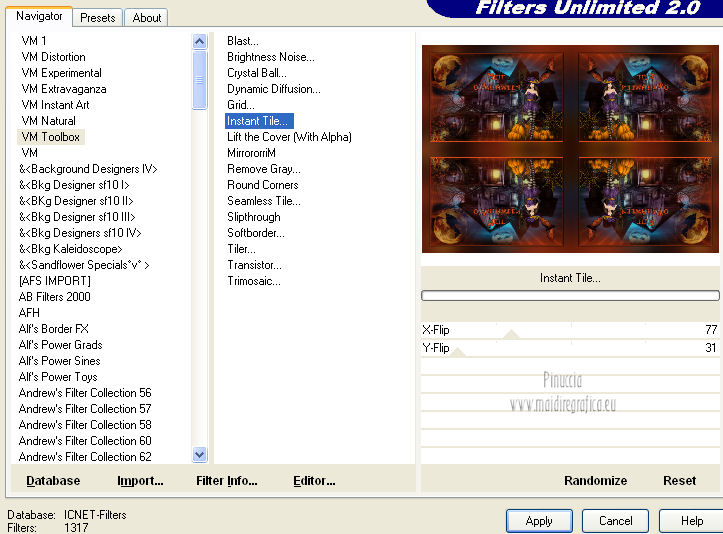Click the filter preview image
The image size is (723, 534).
tap(570, 149)
